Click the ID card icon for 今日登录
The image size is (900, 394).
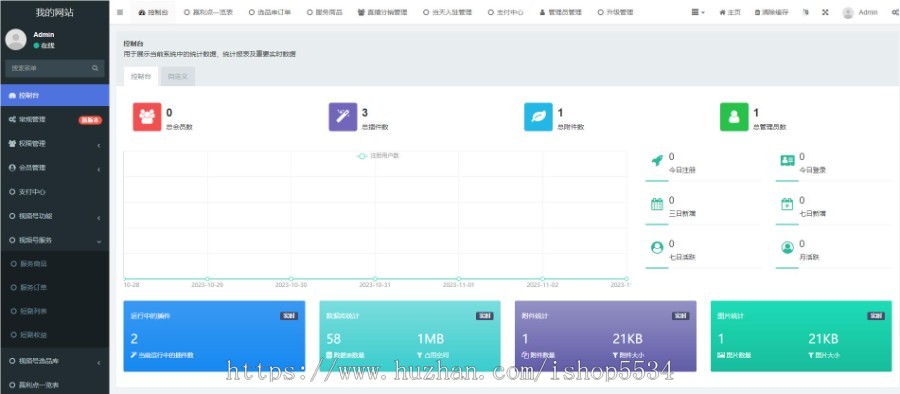click(x=787, y=161)
